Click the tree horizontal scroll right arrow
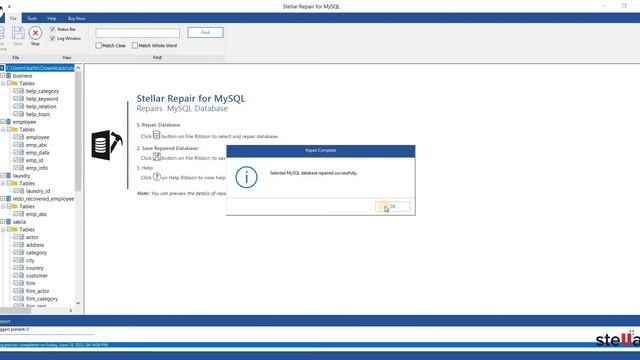 tap(71, 311)
